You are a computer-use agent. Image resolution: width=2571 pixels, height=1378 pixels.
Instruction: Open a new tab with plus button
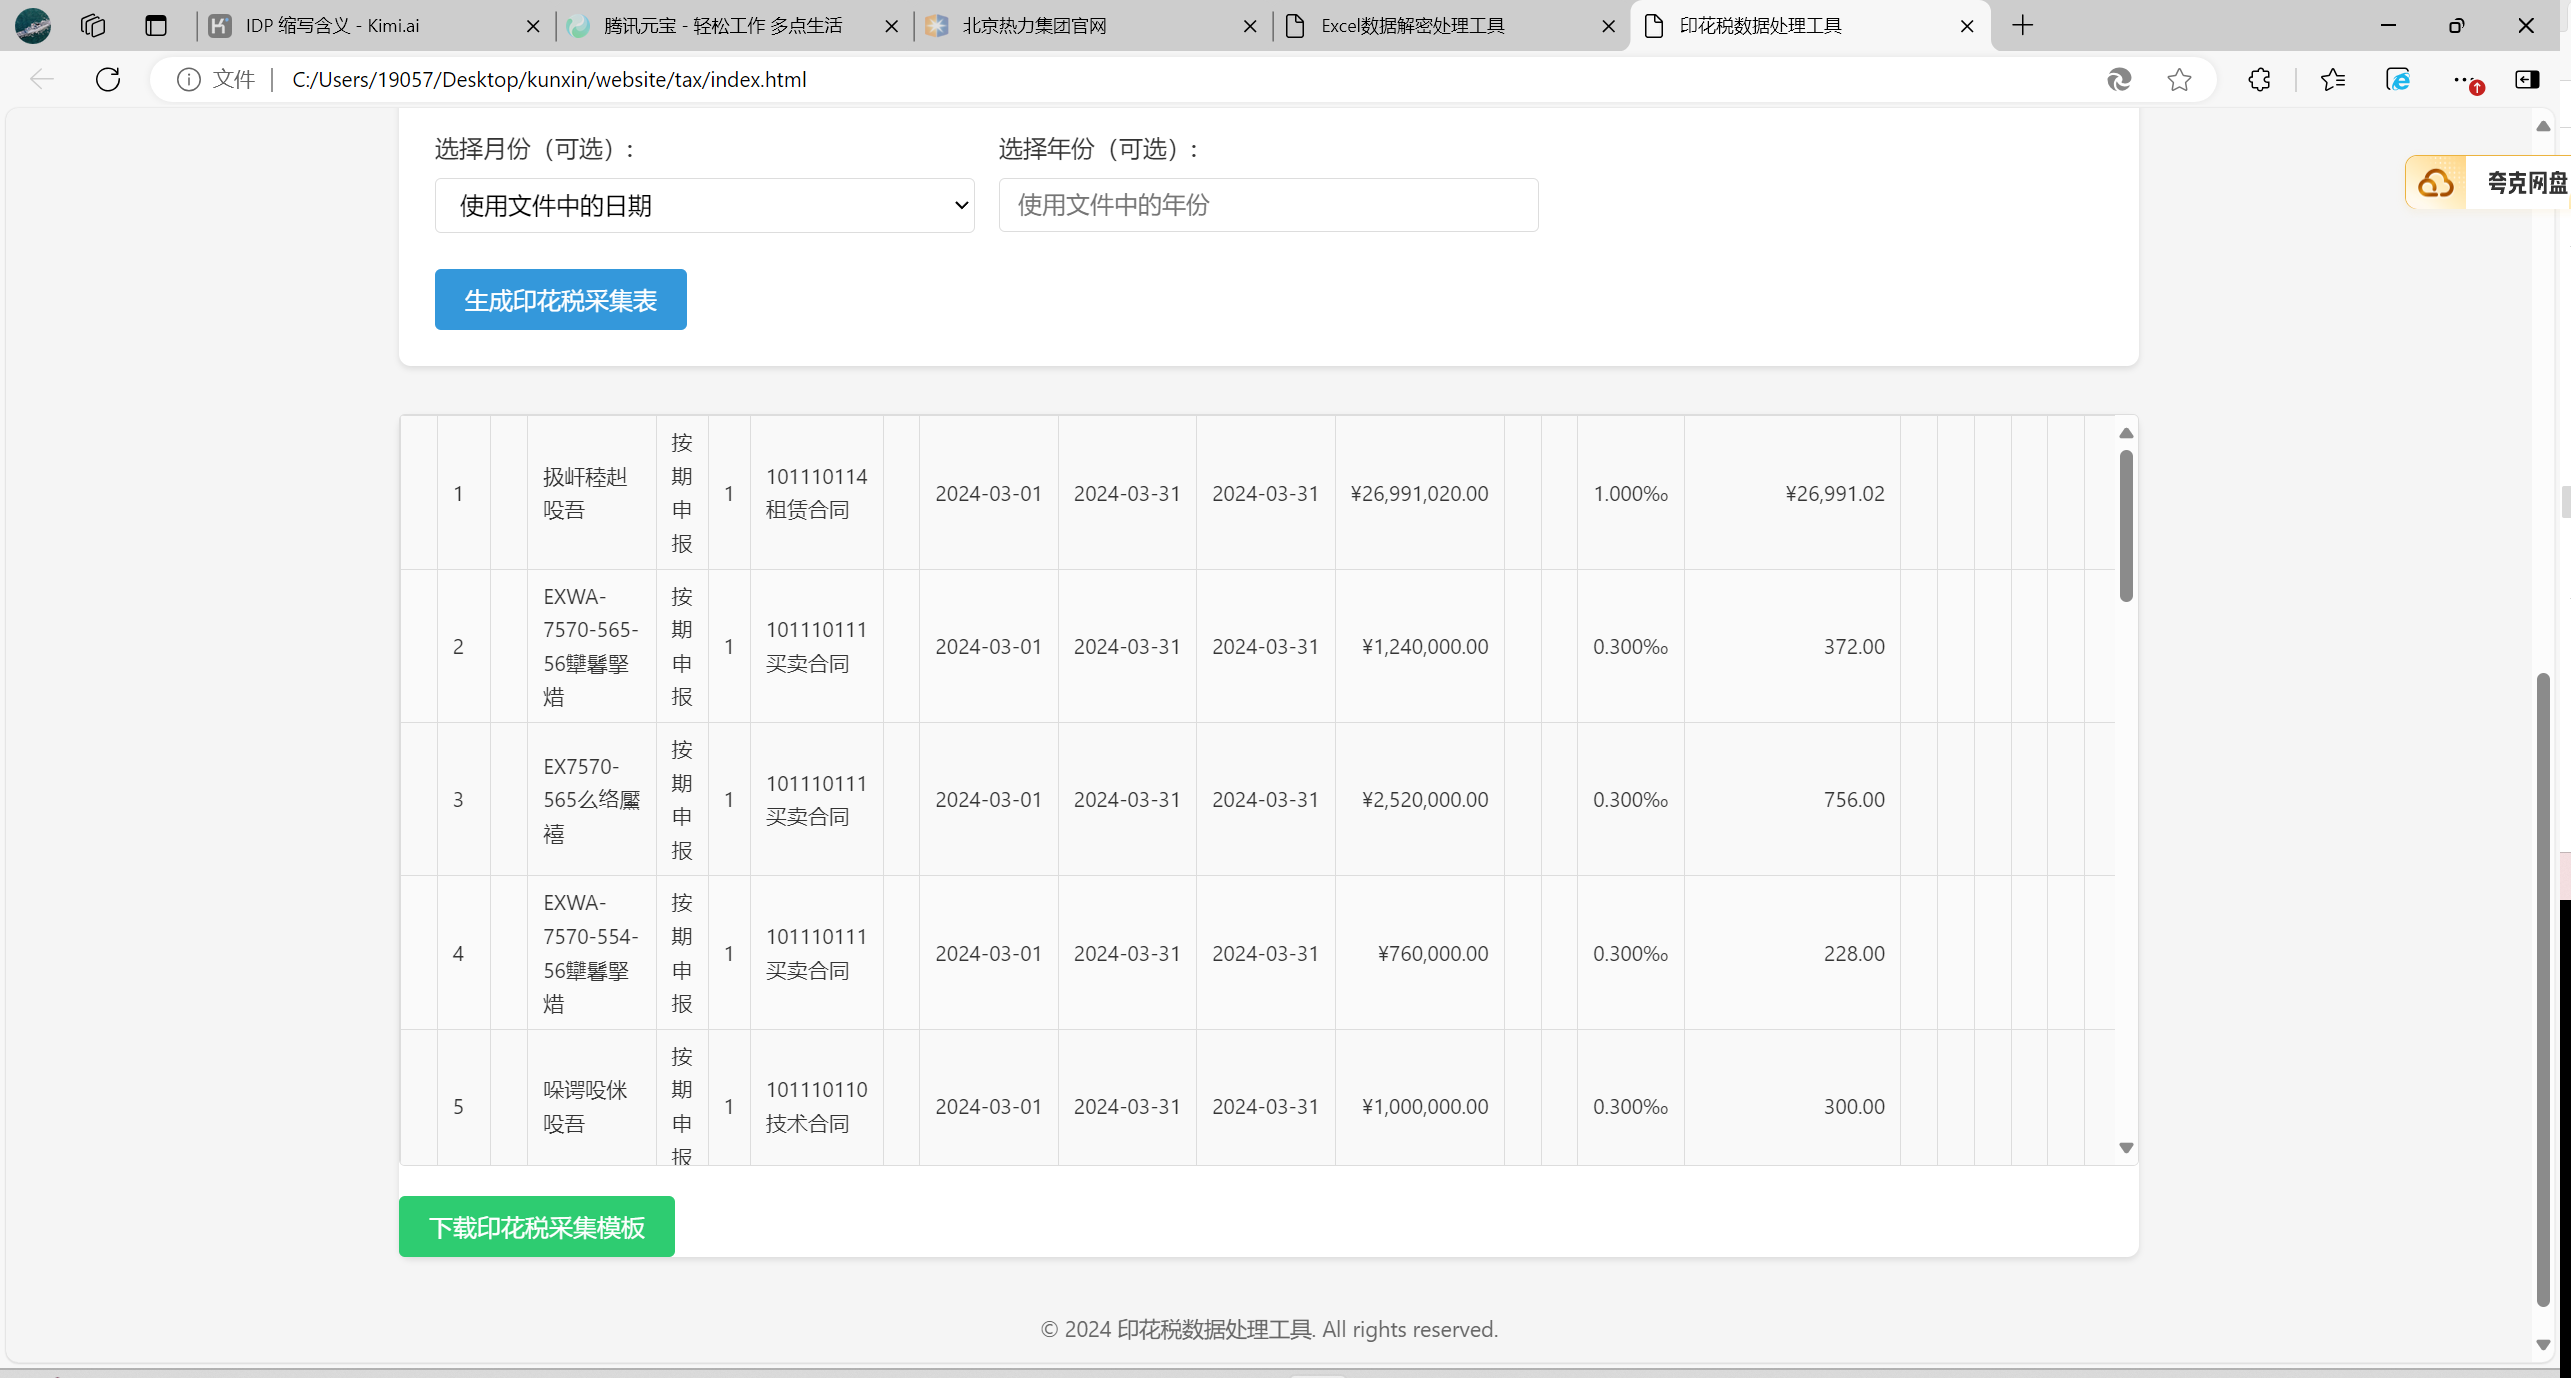[x=2022, y=26]
